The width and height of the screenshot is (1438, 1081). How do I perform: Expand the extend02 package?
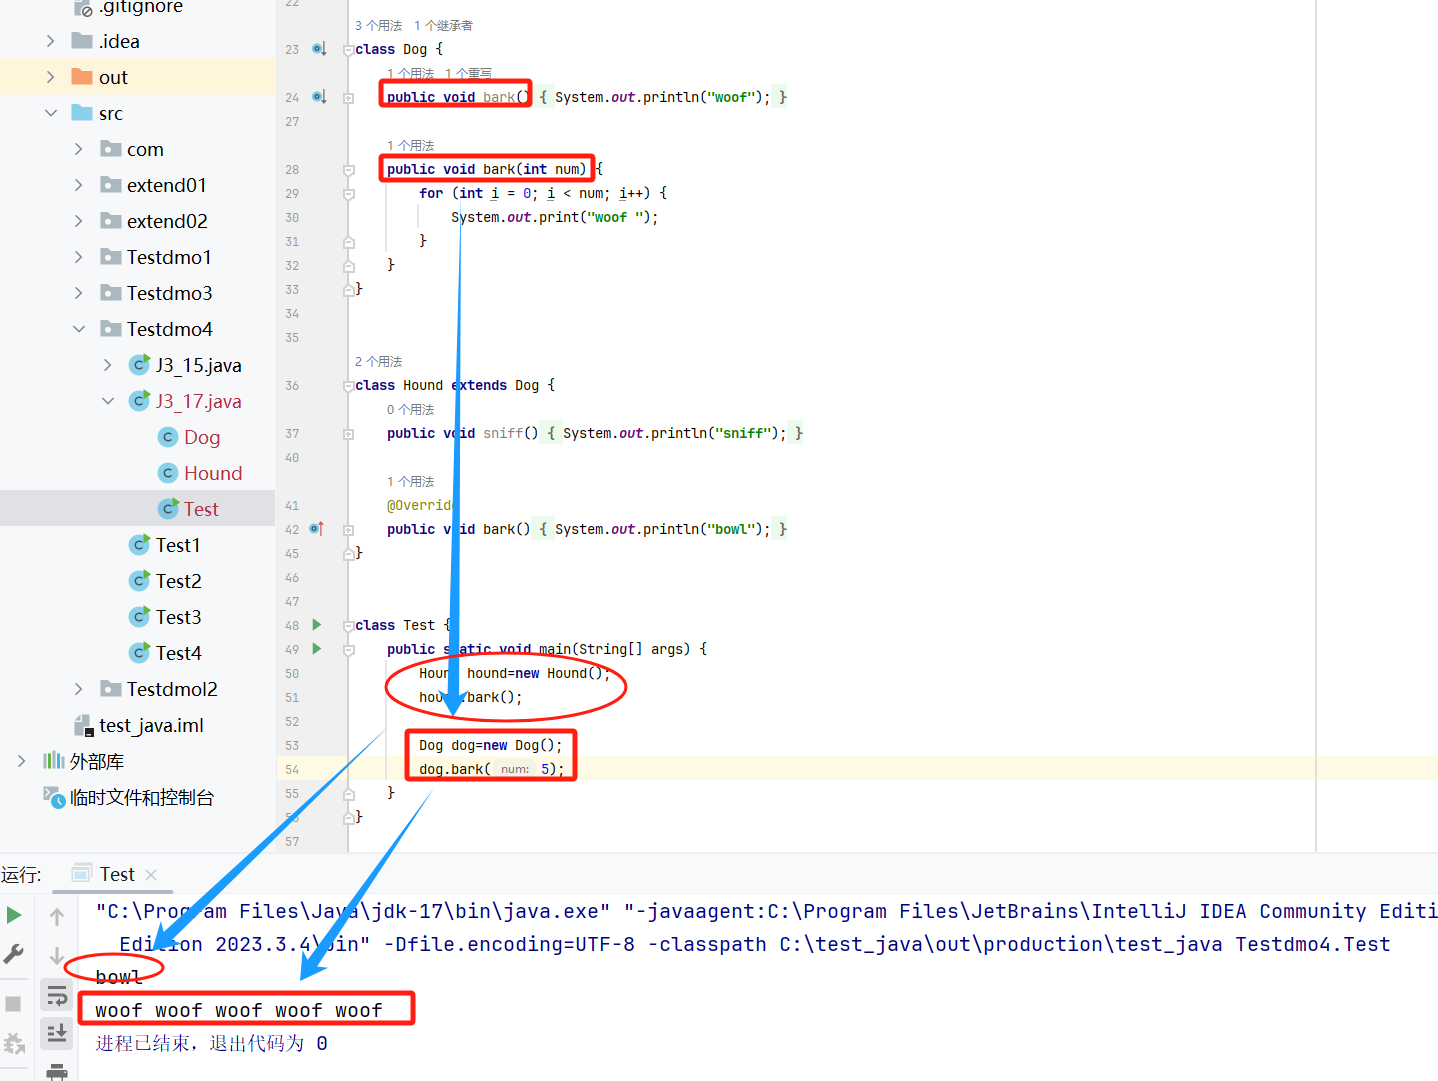click(79, 221)
